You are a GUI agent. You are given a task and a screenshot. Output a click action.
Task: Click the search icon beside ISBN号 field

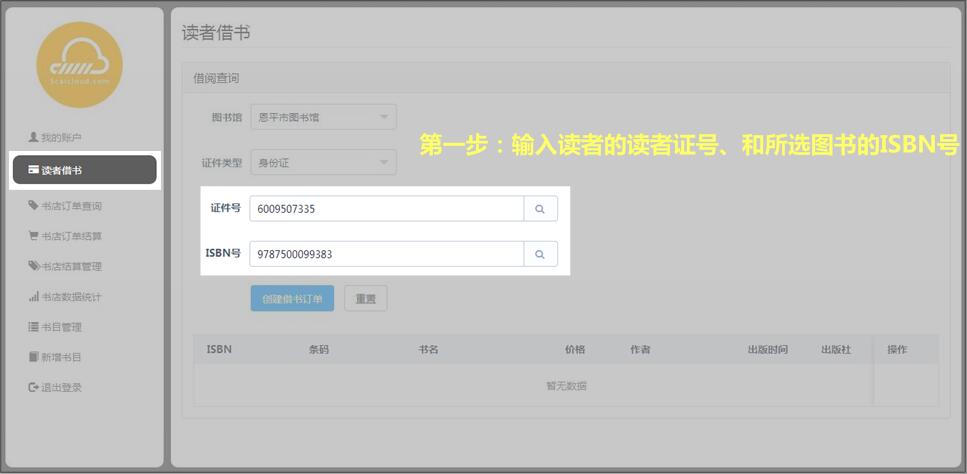[540, 255]
